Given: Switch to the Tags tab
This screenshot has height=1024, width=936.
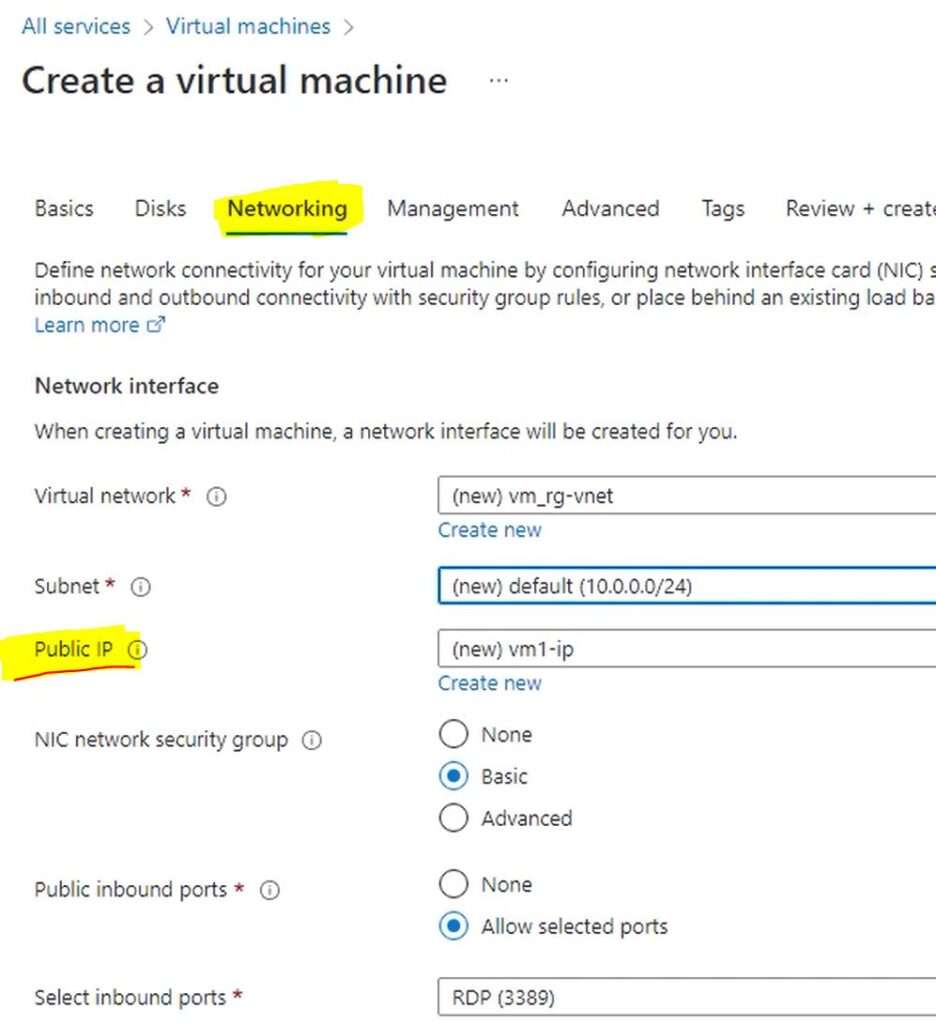Looking at the screenshot, I should [722, 208].
